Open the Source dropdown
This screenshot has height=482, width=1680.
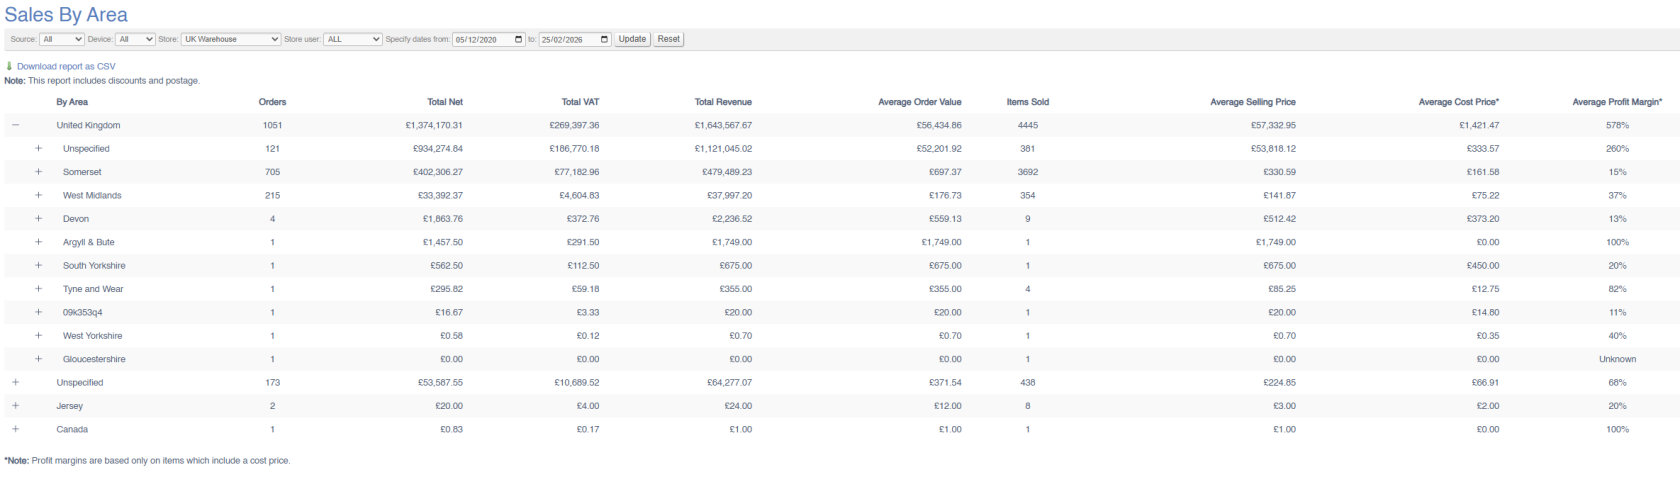(61, 39)
